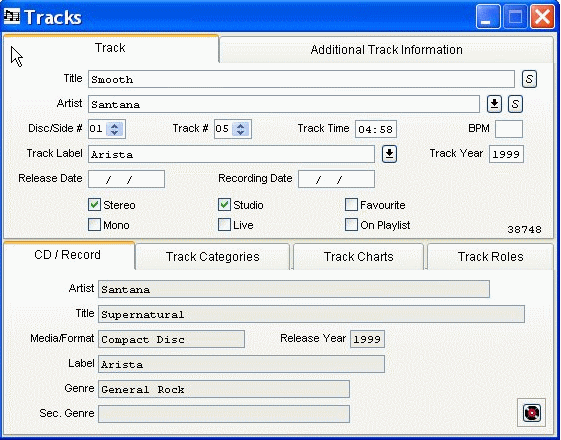Select the CD / Record tab
Viewport: 561px width, 440px height.
click(68, 255)
